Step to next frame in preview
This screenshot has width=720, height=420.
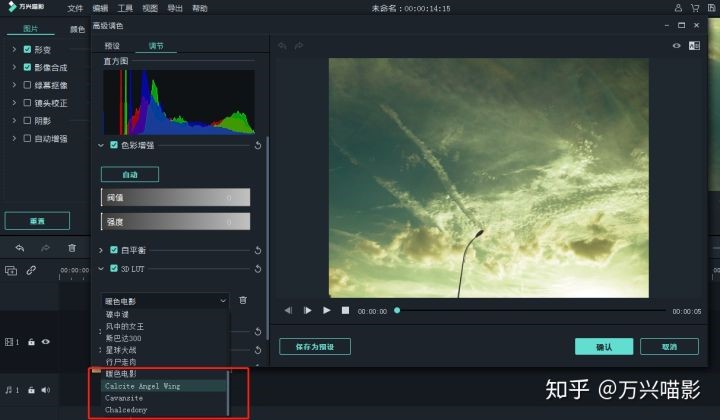[x=307, y=311]
